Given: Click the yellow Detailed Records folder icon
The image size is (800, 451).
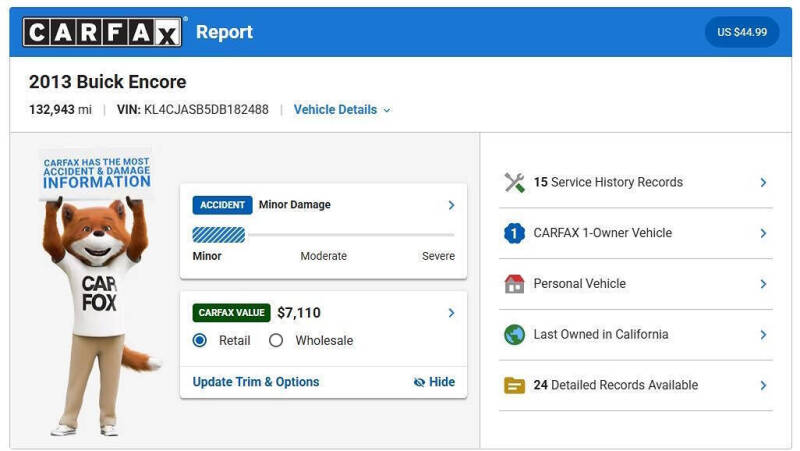Looking at the screenshot, I should [514, 385].
